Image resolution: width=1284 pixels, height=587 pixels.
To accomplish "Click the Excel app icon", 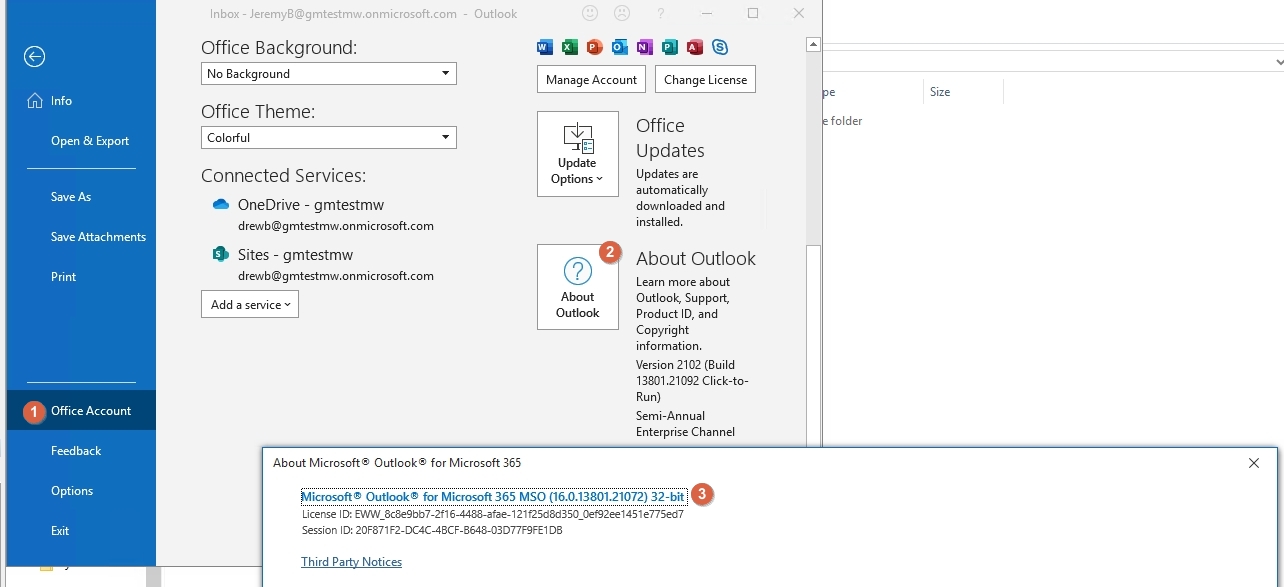I will 570,47.
